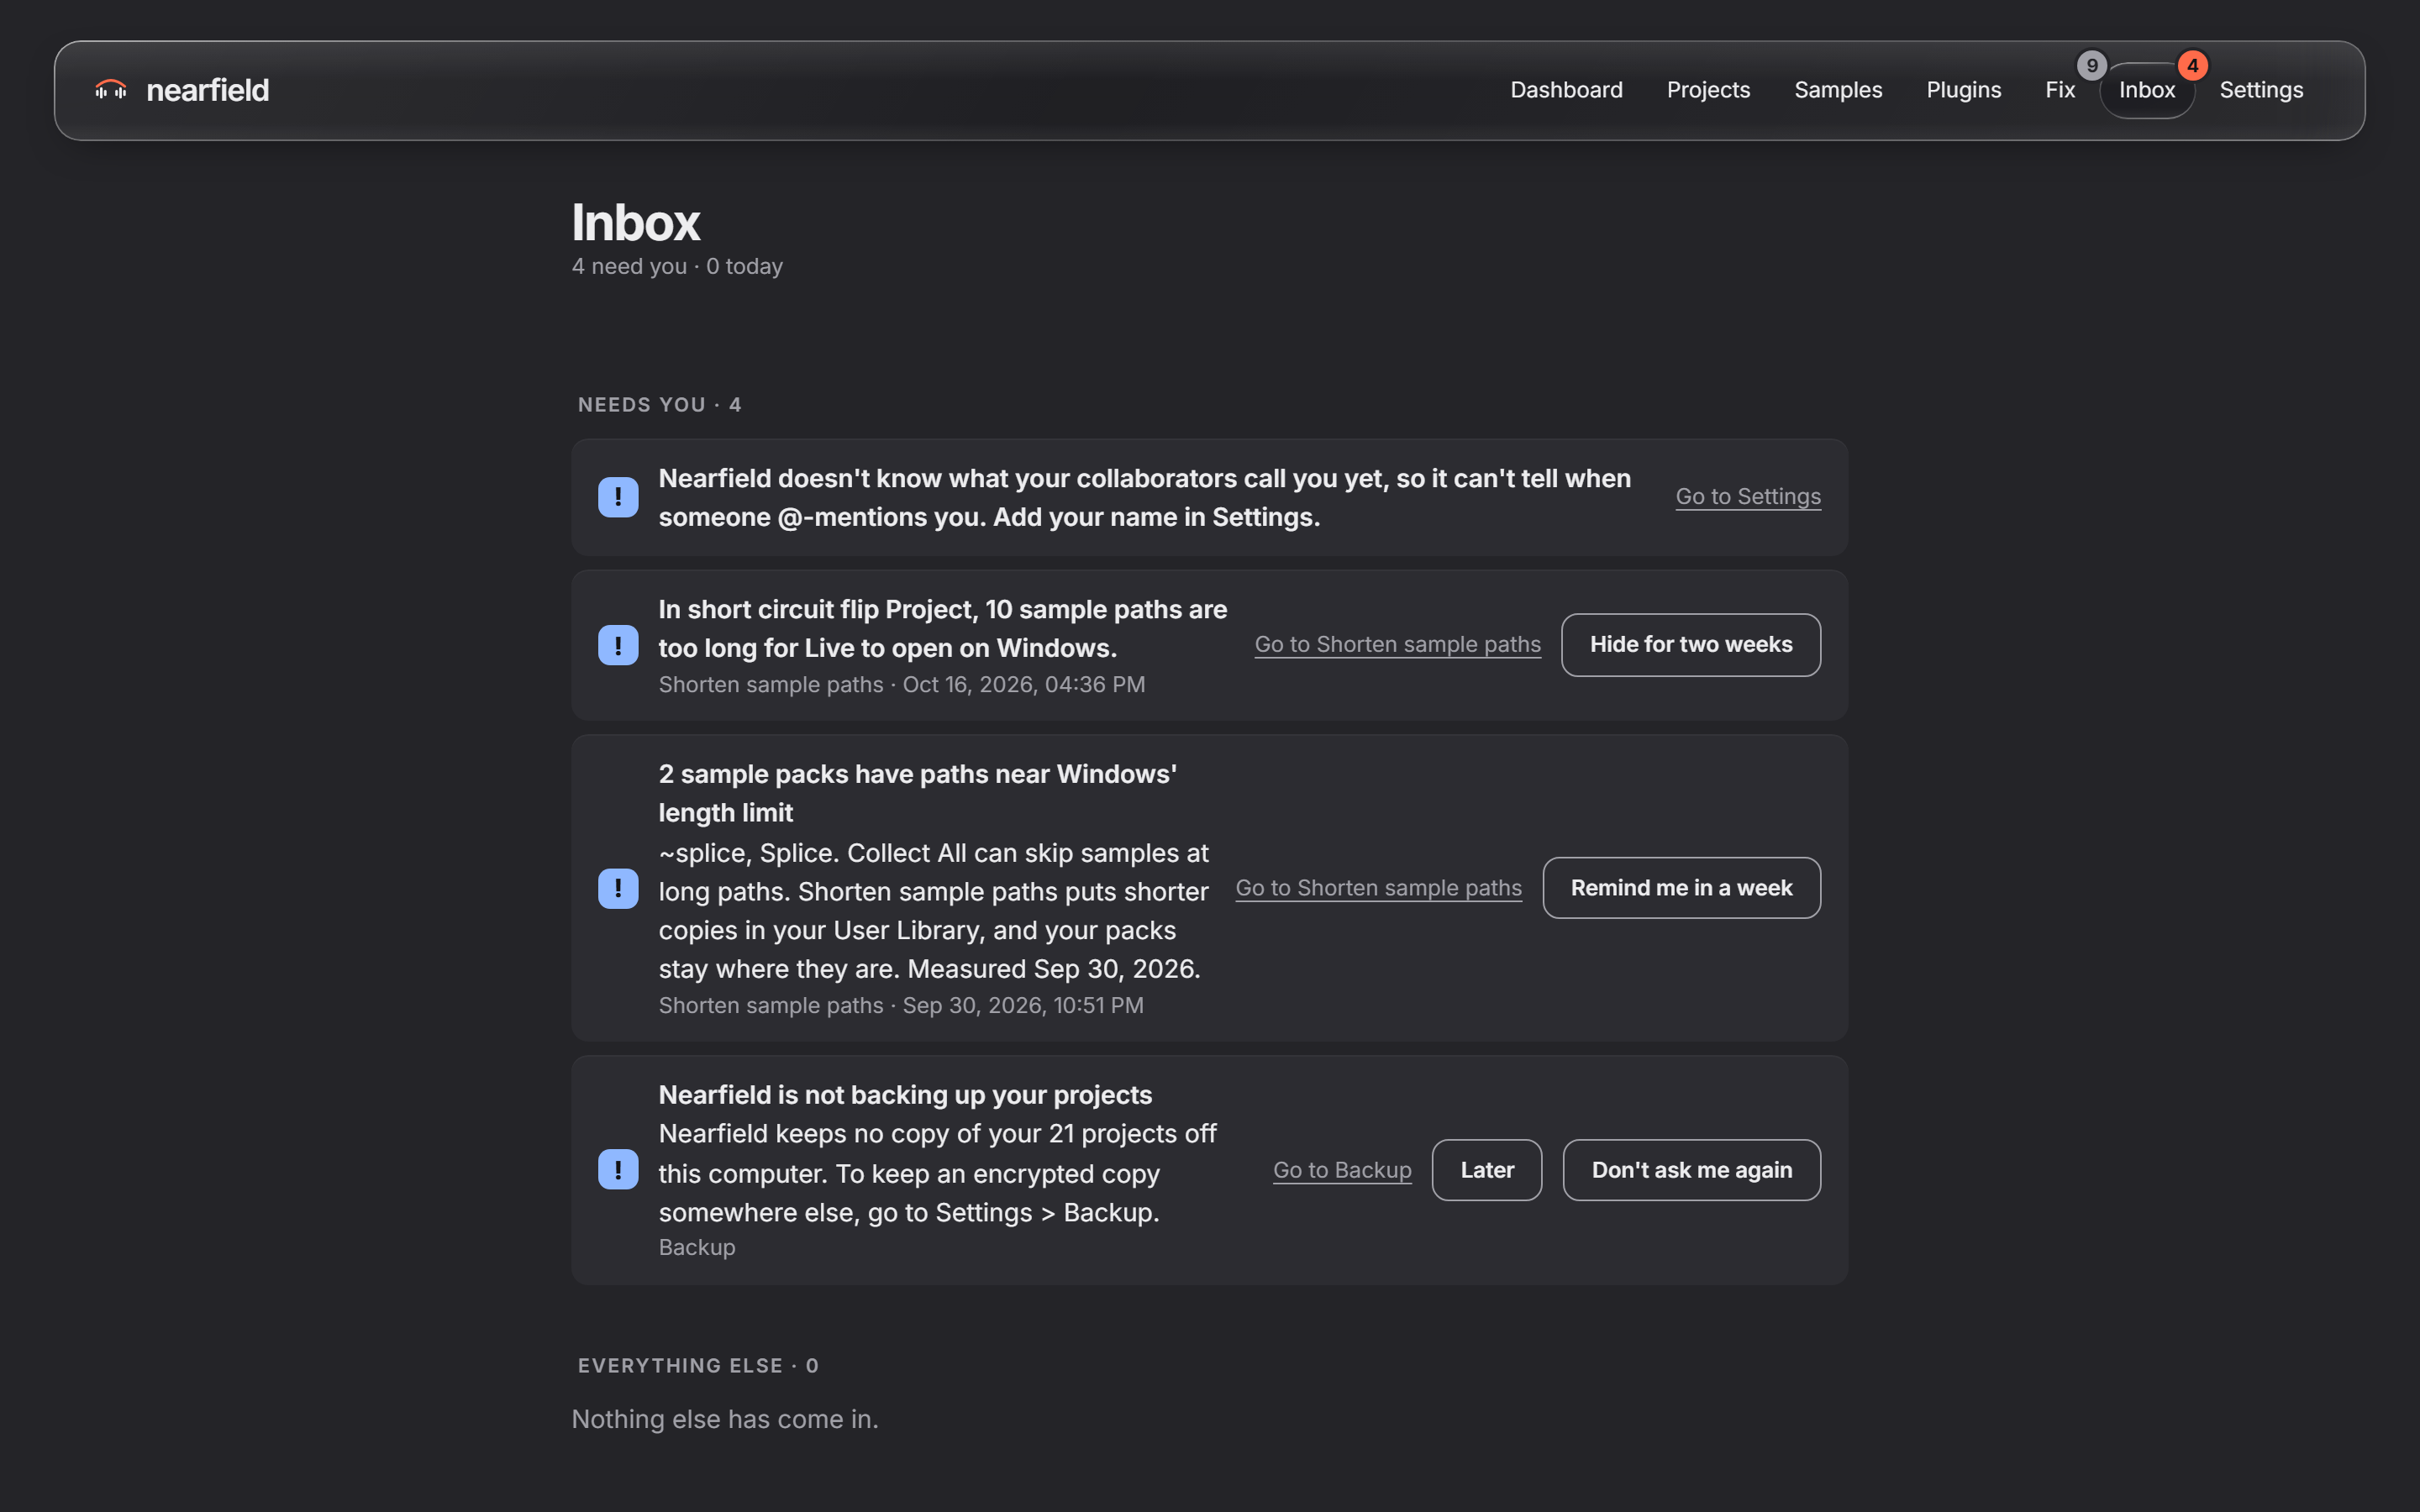
Task: Click the alert icon on short circuit flip notice
Action: (618, 645)
